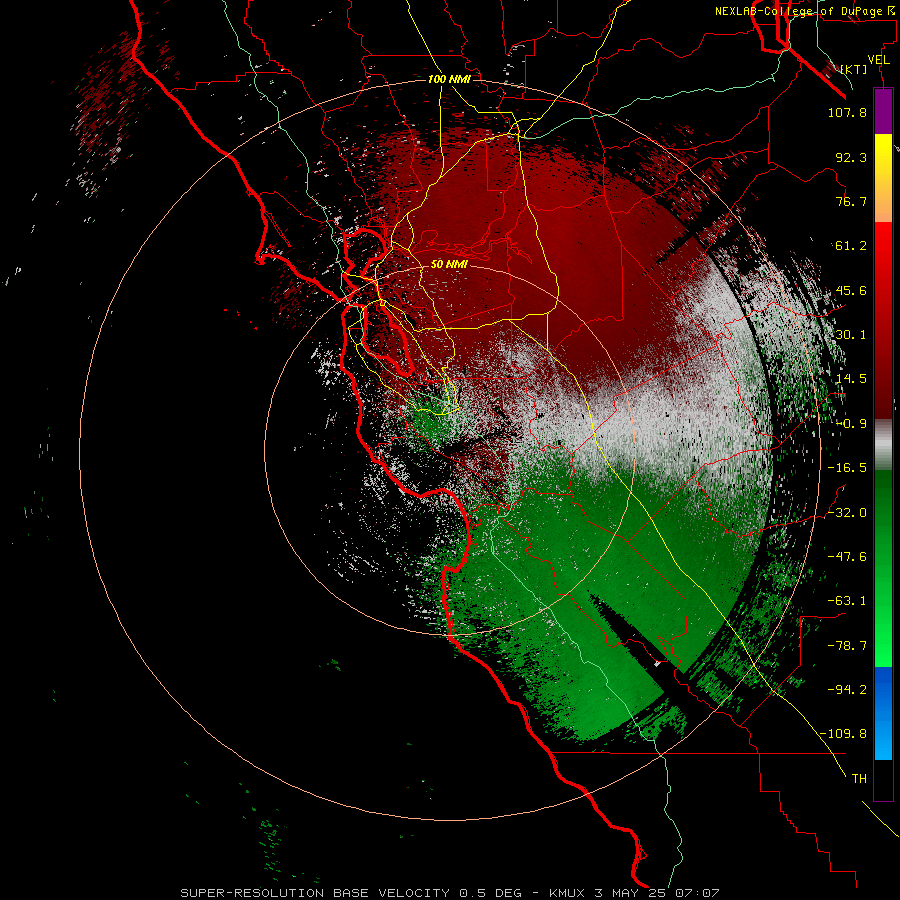This screenshot has width=900, height=900.
Task: Click the -16.5 velocity scale value
Action: [847, 468]
